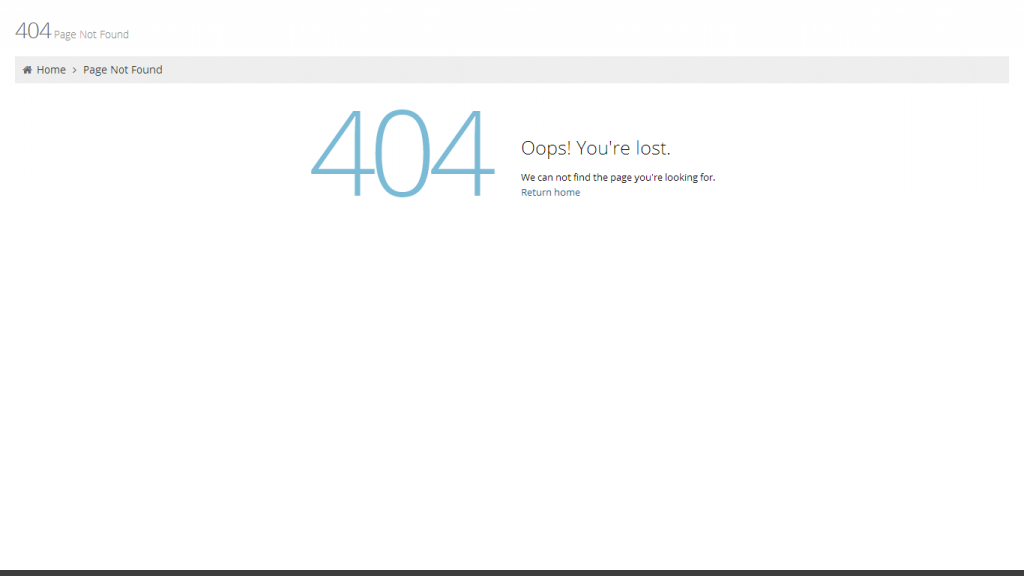Click the house icon in the breadcrumb

pos(27,70)
